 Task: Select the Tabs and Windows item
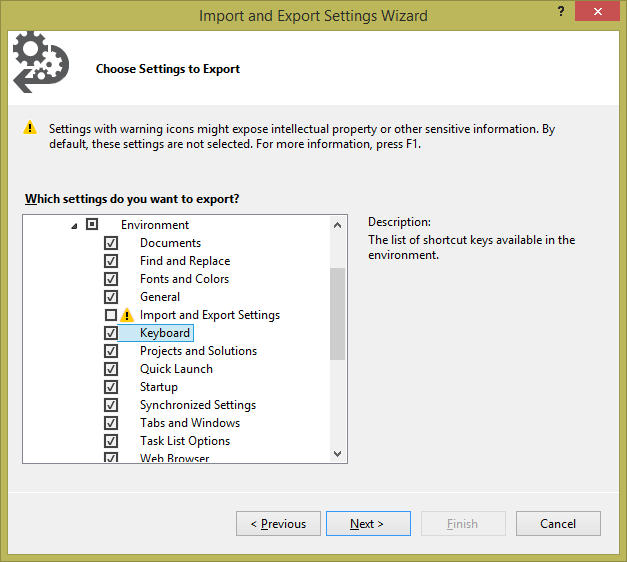coord(189,423)
